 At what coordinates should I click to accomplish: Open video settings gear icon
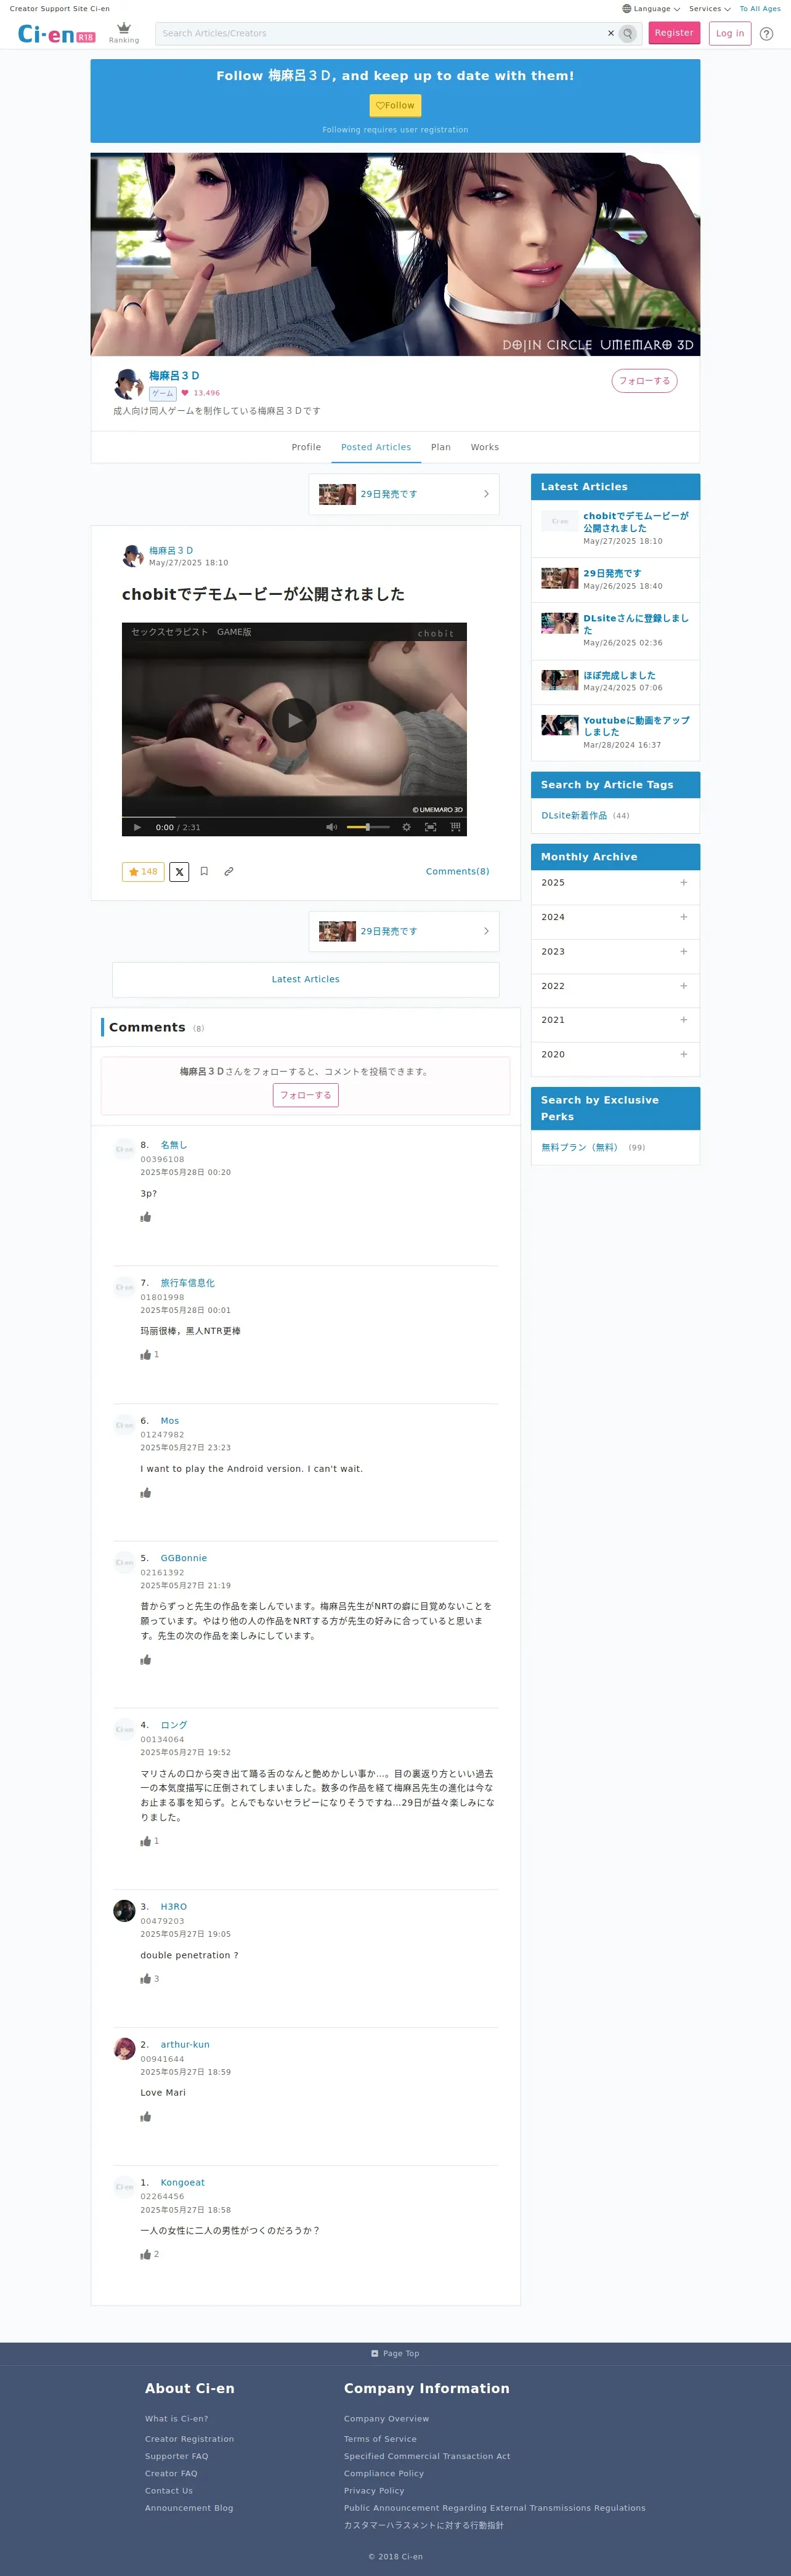406,827
